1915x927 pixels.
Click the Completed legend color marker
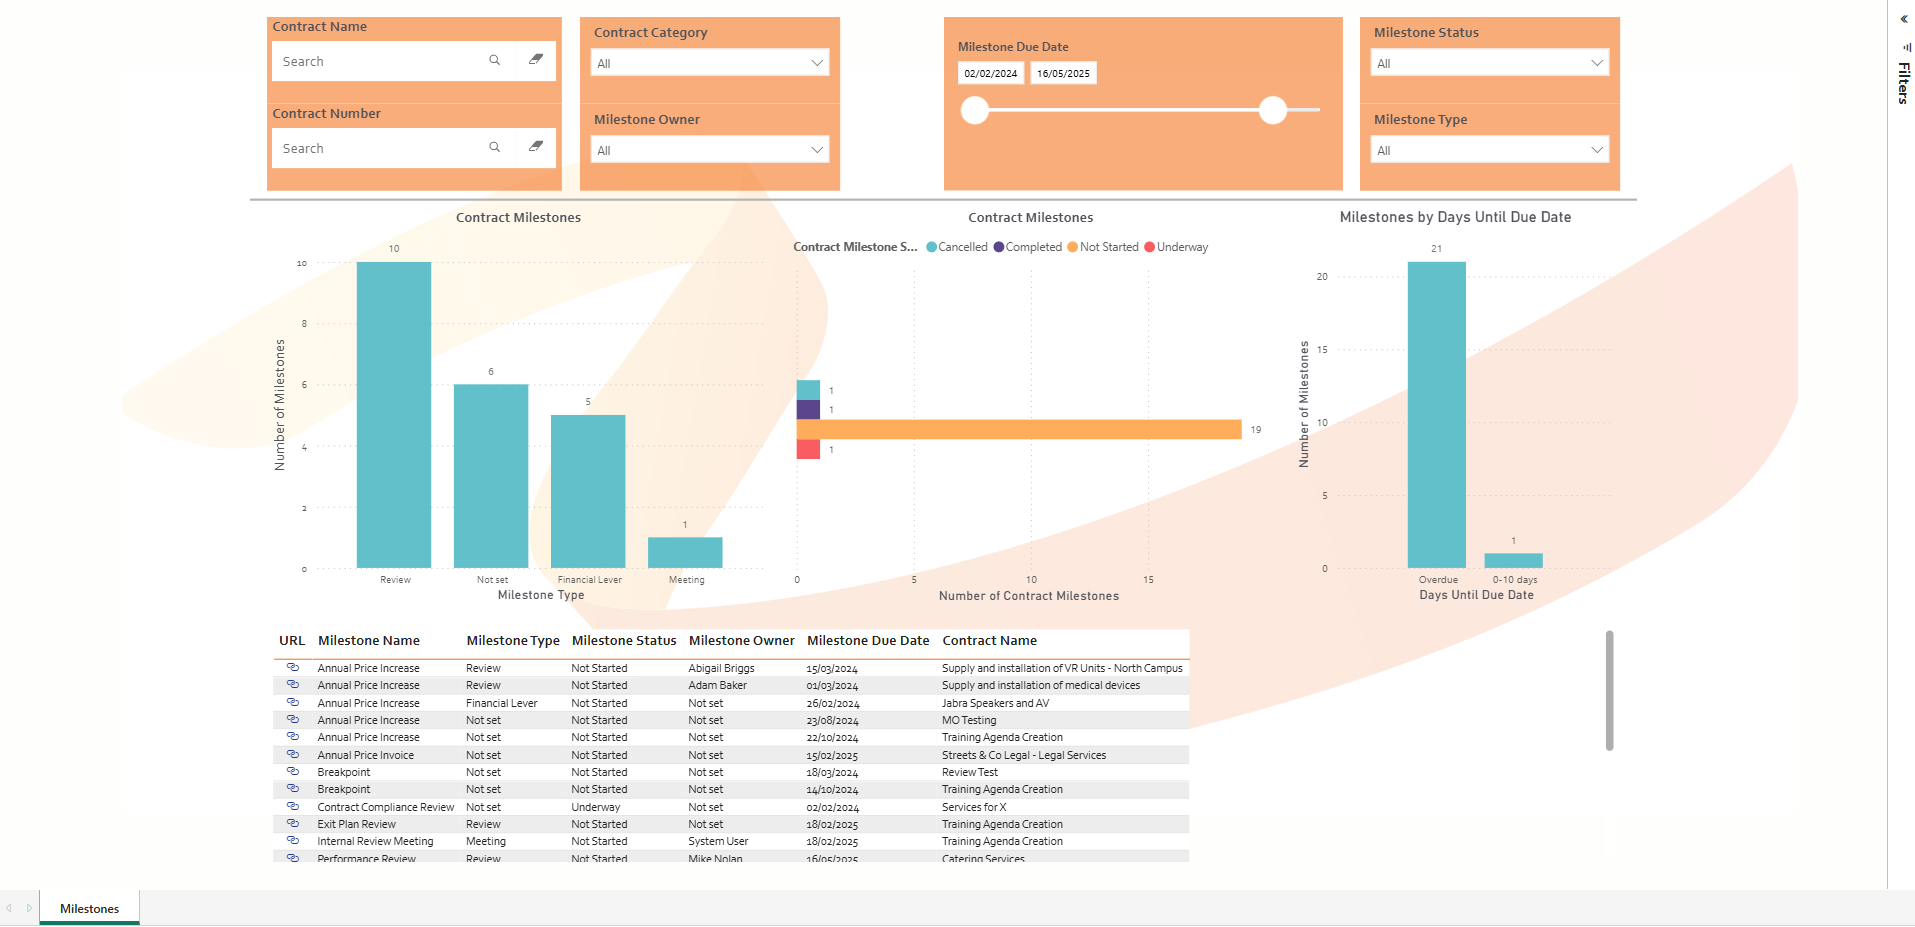point(999,247)
